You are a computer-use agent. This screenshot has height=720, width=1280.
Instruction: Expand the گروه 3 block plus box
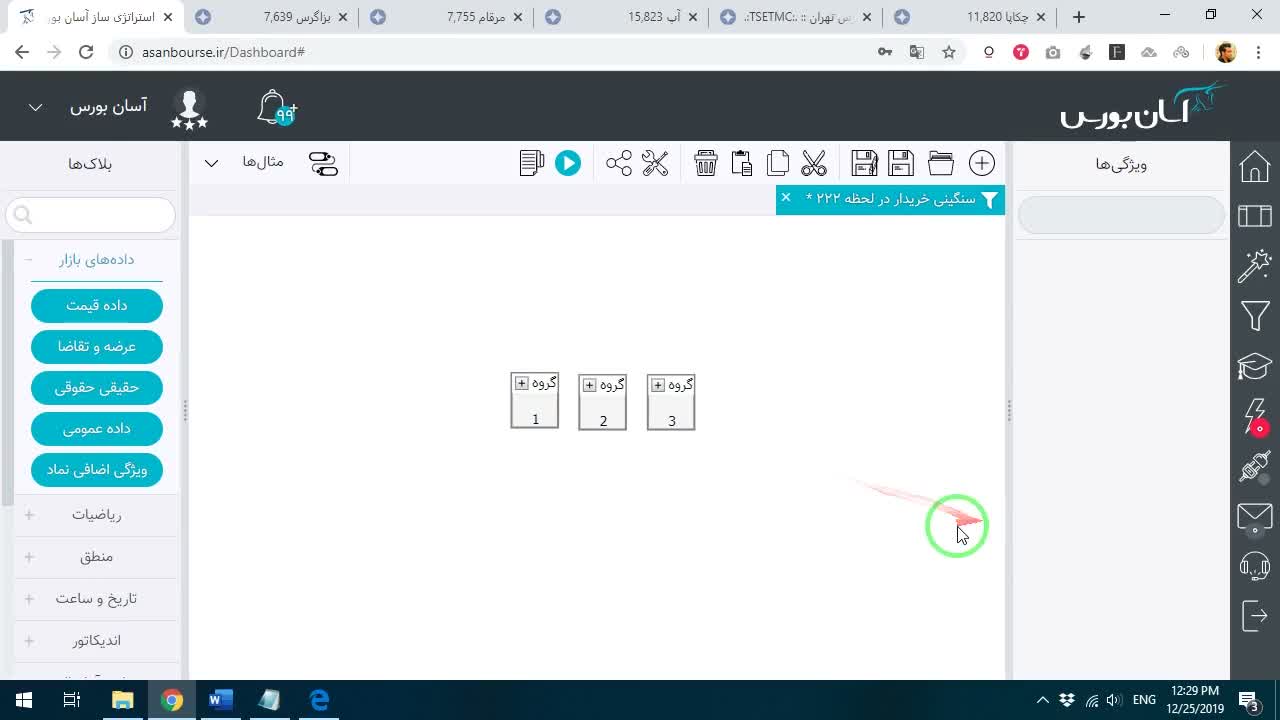point(658,385)
